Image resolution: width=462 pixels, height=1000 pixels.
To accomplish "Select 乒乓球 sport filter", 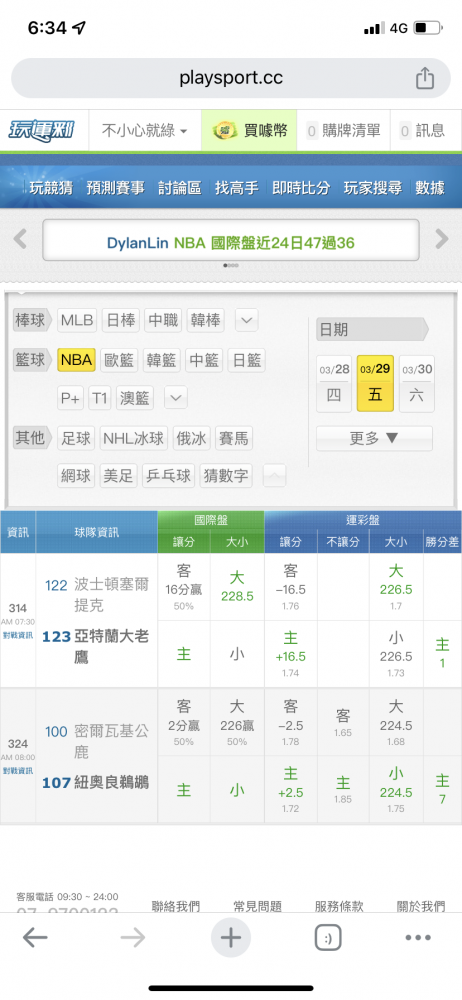I will tap(168, 476).
